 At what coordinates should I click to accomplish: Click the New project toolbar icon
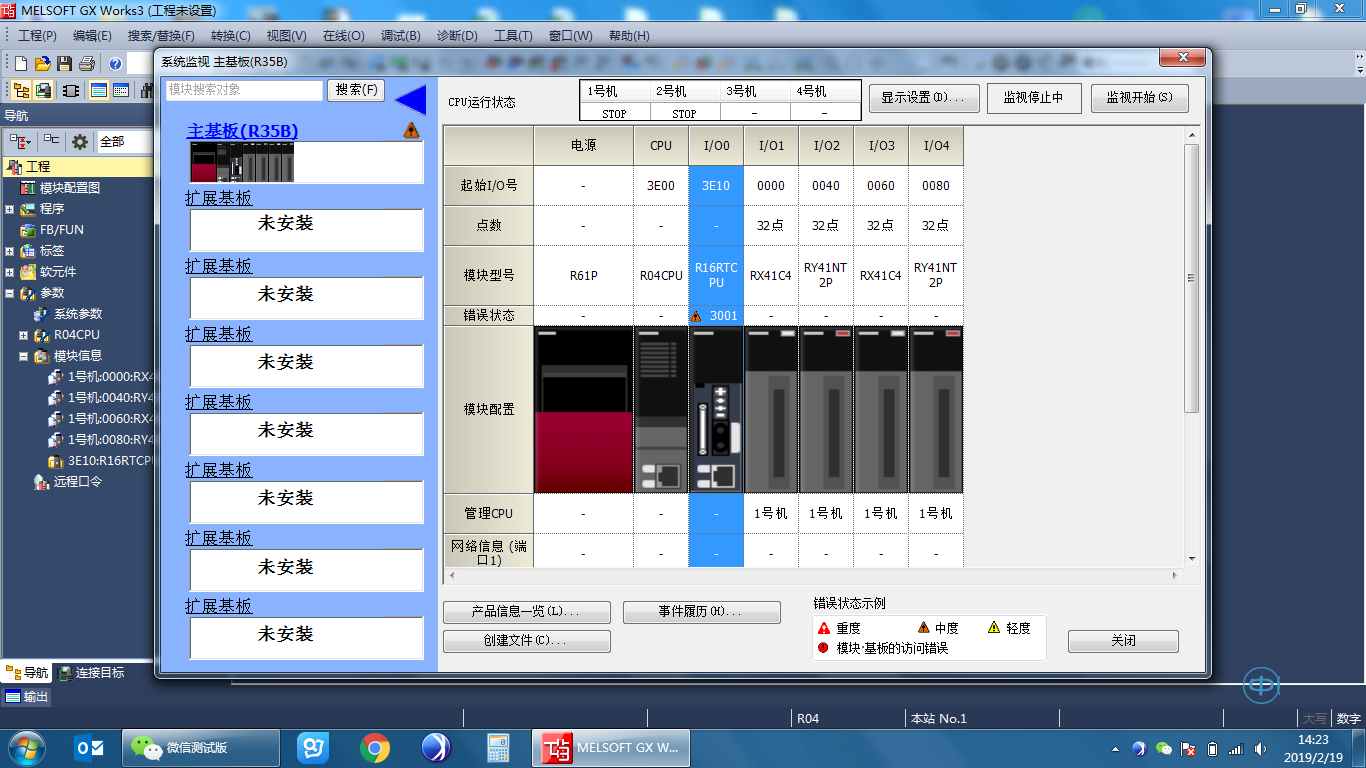(21, 64)
